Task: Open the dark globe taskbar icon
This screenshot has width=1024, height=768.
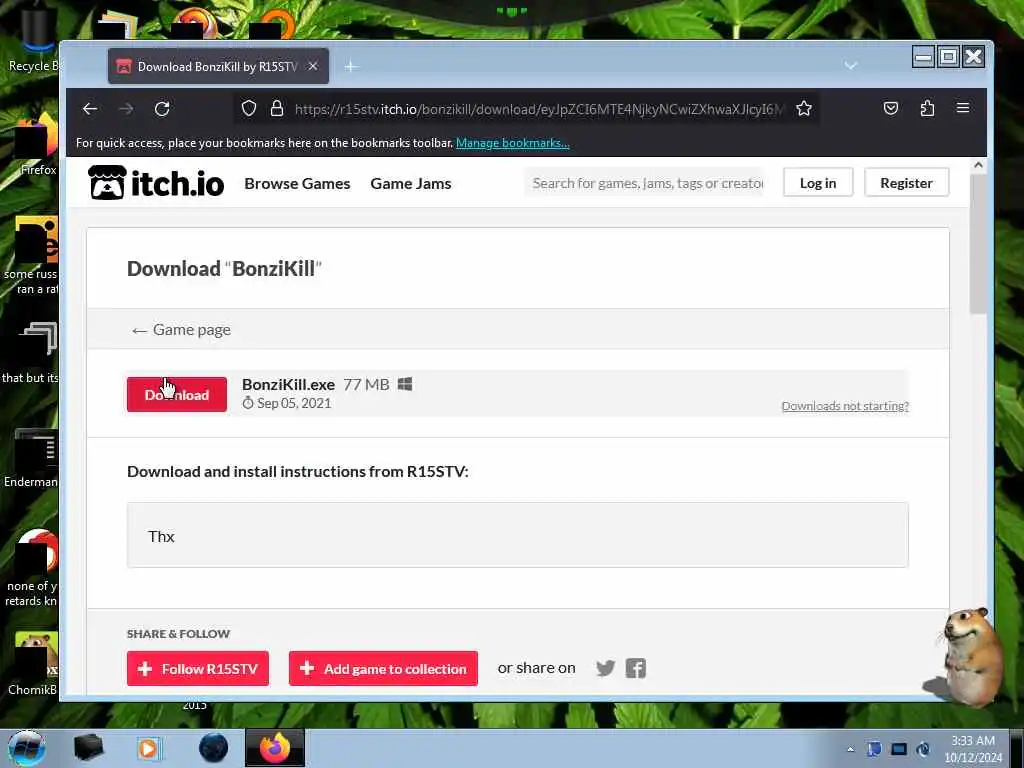Action: (x=214, y=748)
